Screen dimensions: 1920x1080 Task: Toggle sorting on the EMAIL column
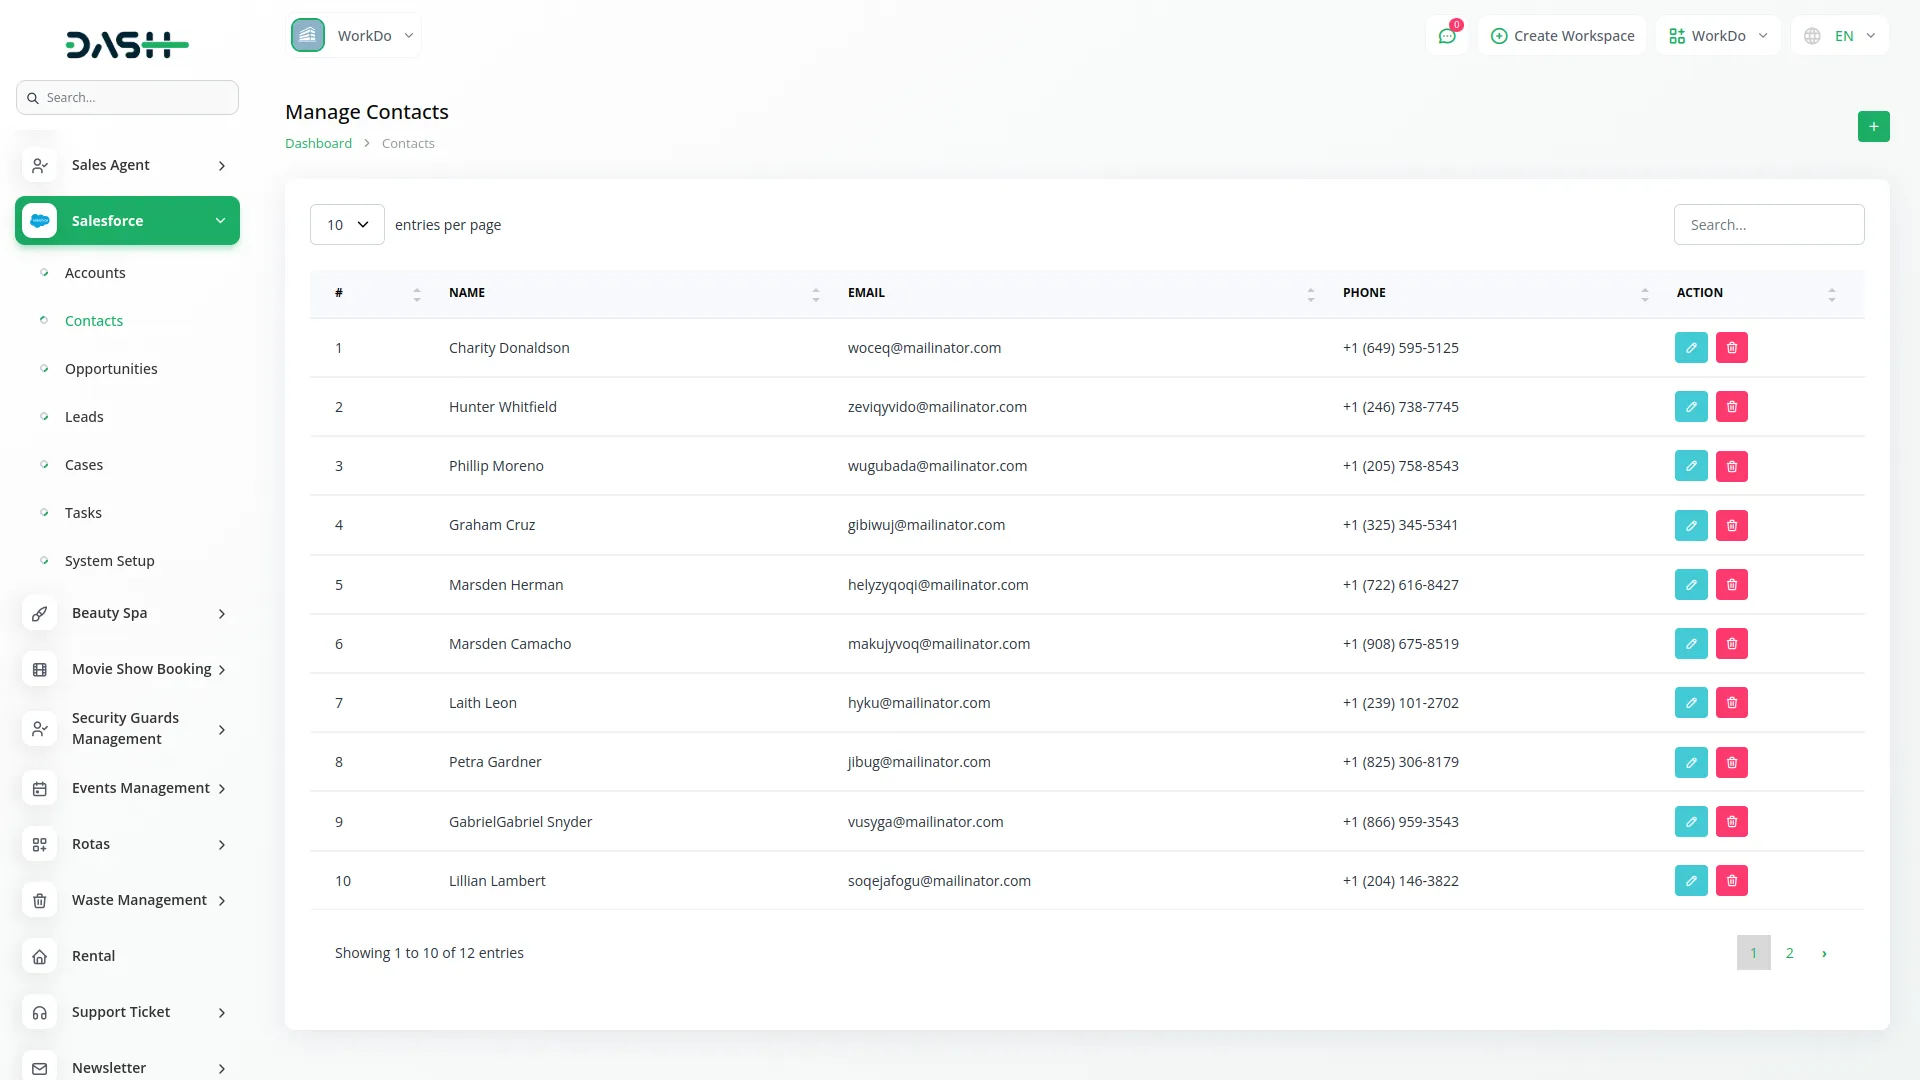[x=1310, y=293]
